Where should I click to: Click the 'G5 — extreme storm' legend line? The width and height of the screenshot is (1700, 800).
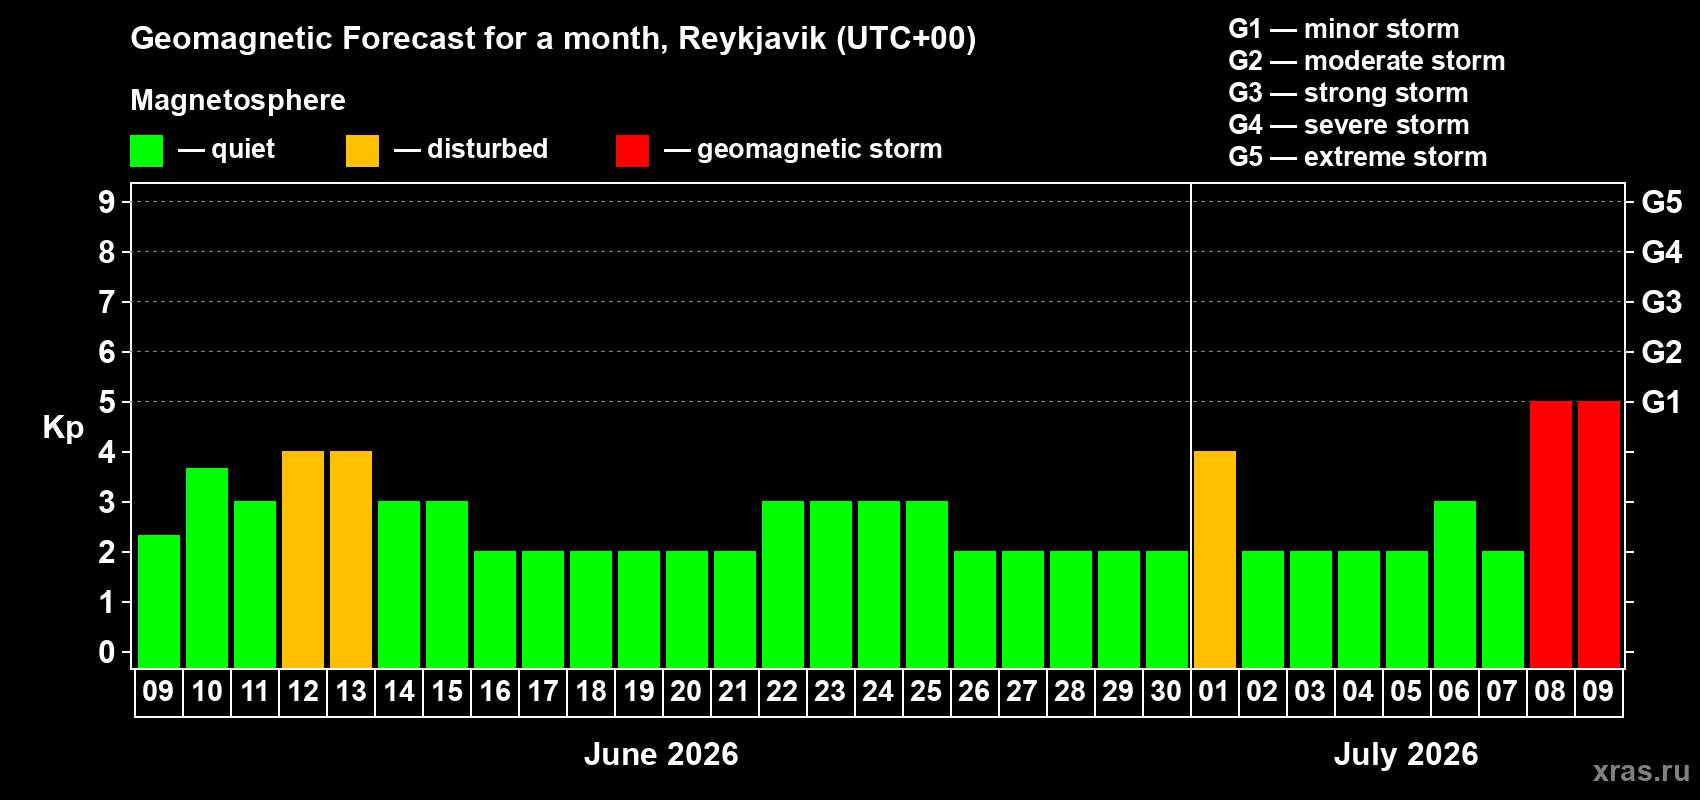coord(1357,157)
